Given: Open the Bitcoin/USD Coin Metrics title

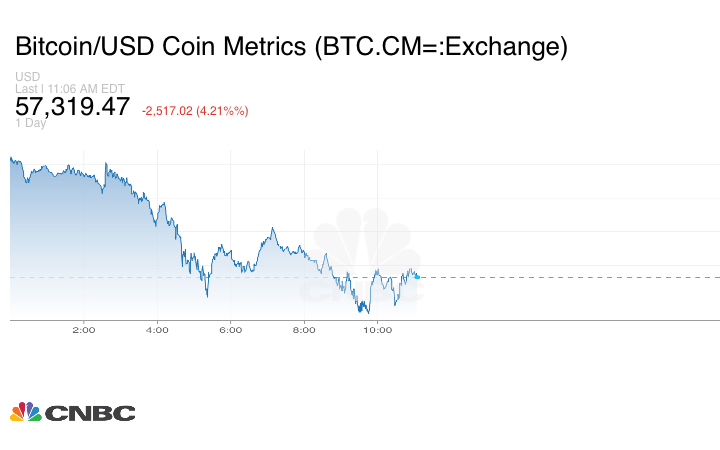Looking at the screenshot, I should 291,47.
